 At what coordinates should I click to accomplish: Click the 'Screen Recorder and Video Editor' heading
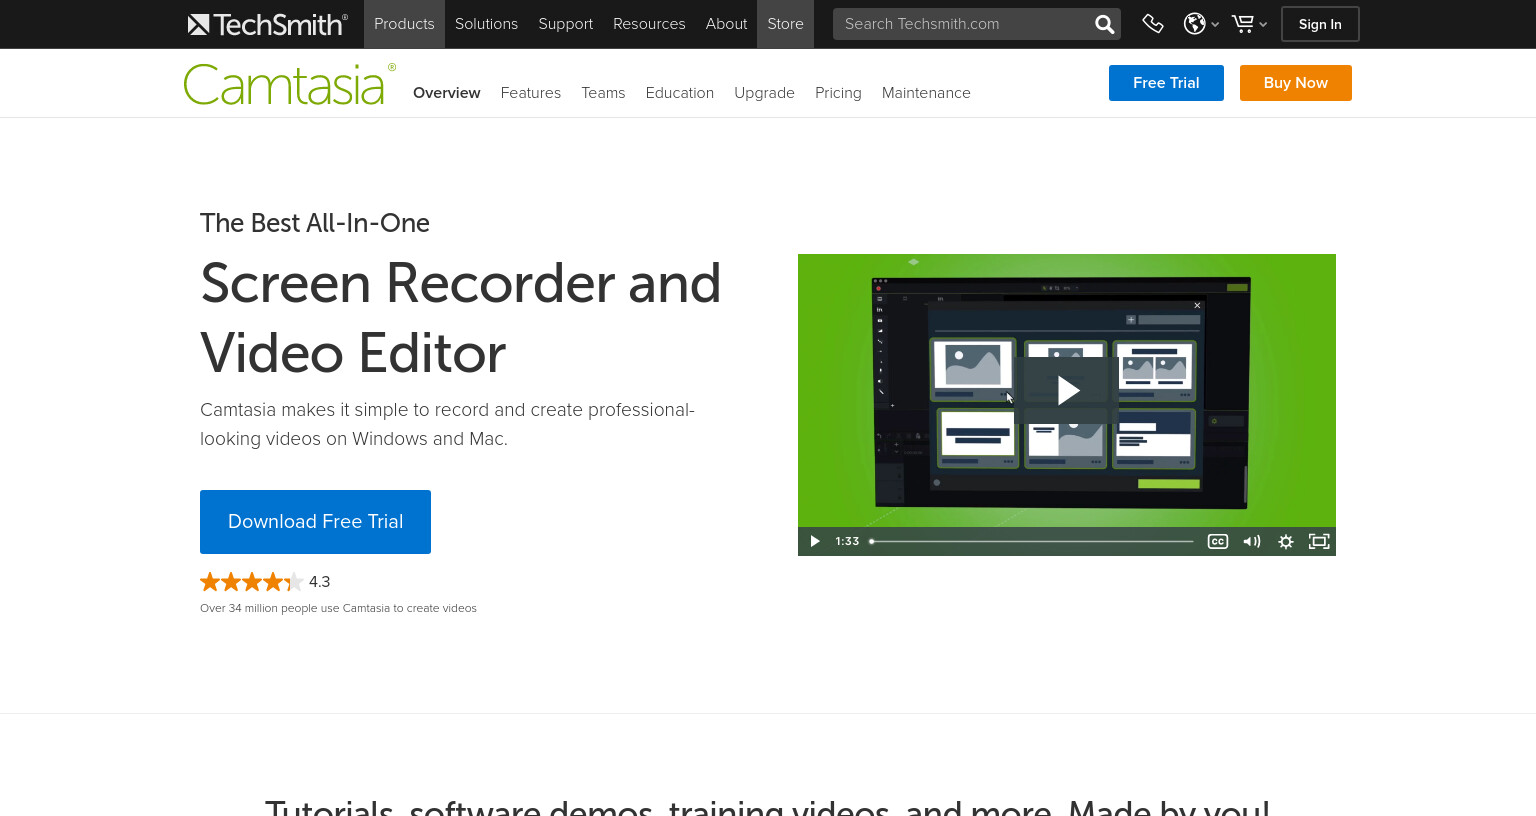point(460,318)
